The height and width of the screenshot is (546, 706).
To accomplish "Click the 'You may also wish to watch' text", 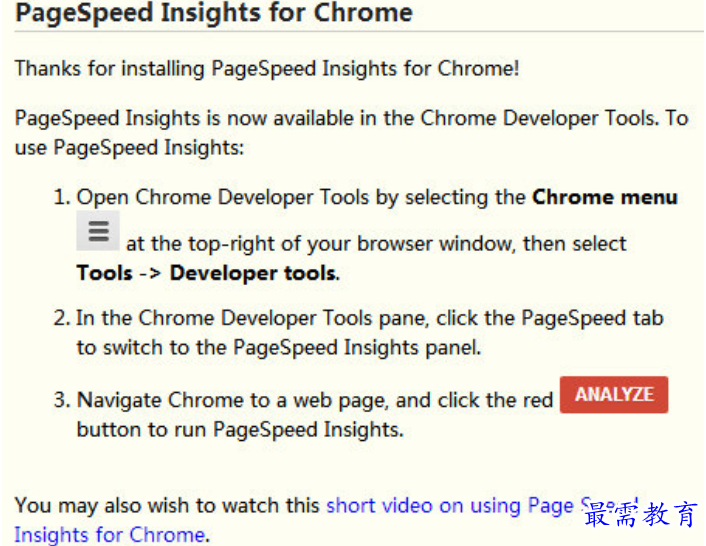I will [167, 505].
